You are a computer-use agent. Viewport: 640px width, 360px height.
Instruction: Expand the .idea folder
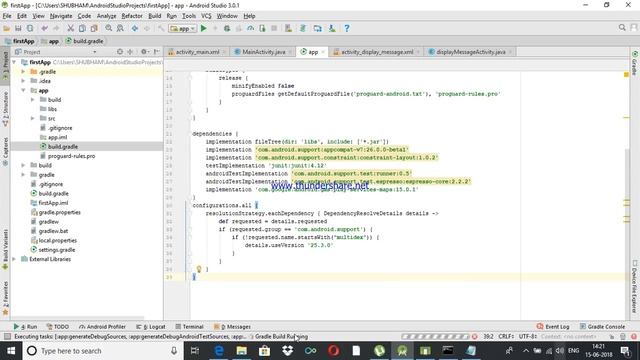pos(23,81)
